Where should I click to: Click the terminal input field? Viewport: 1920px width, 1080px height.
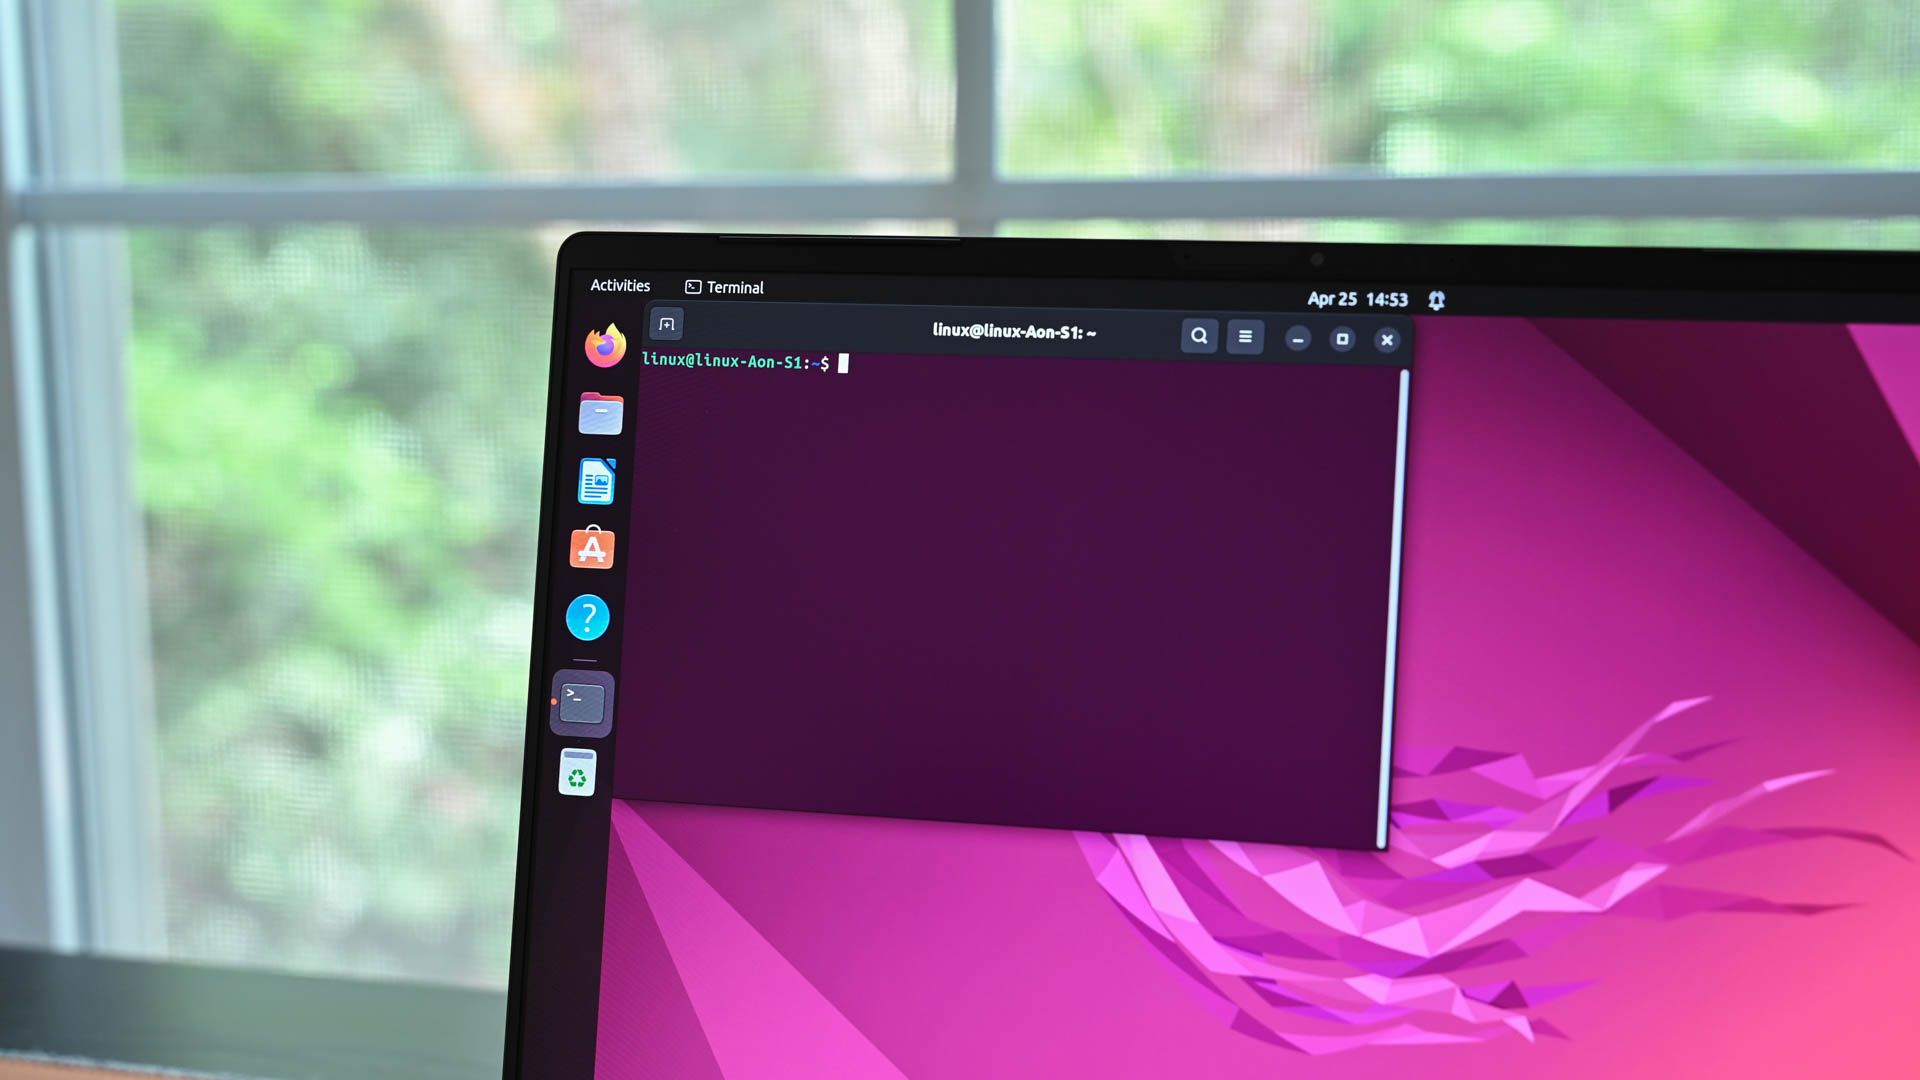[844, 363]
